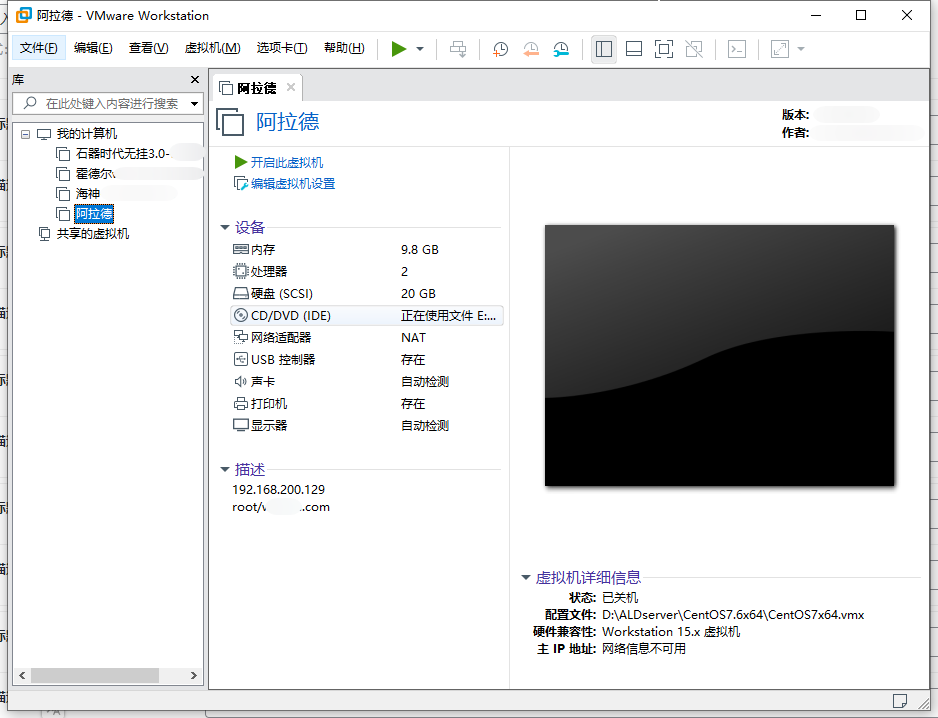938x718 pixels.
Task: Click the 硬盘 (SCSI) device row
Action: pyautogui.click(x=366, y=294)
